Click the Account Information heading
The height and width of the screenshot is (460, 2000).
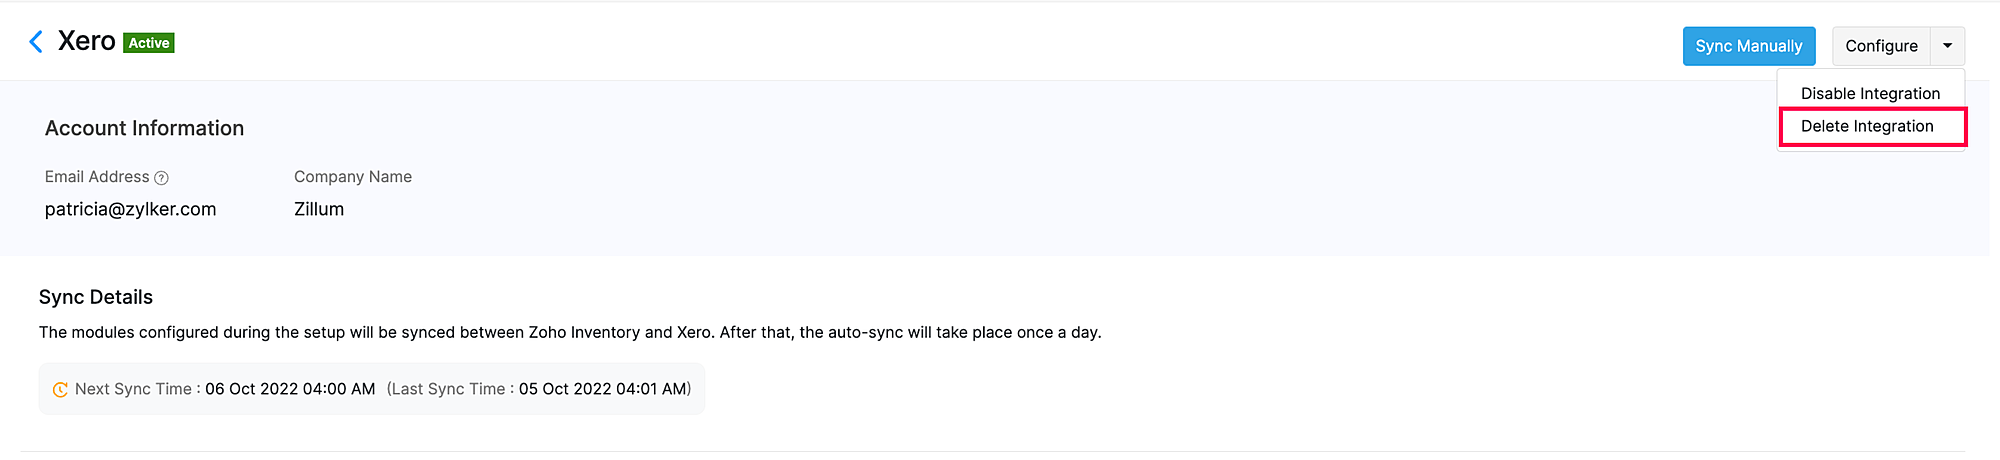coord(144,128)
